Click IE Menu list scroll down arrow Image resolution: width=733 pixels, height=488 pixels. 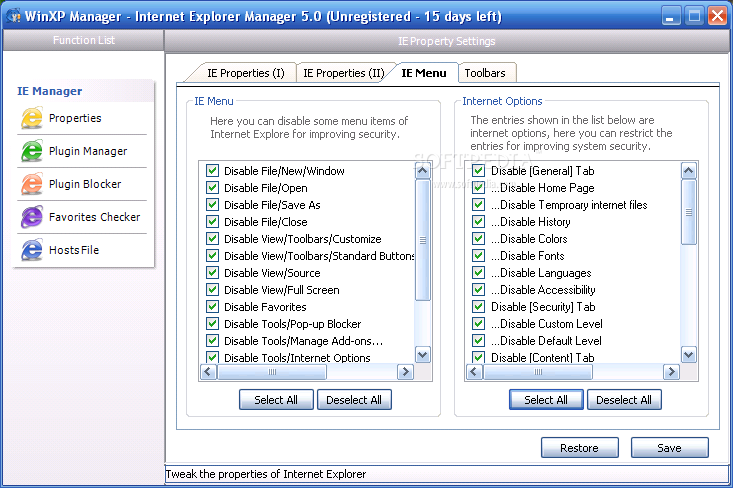tap(423, 354)
